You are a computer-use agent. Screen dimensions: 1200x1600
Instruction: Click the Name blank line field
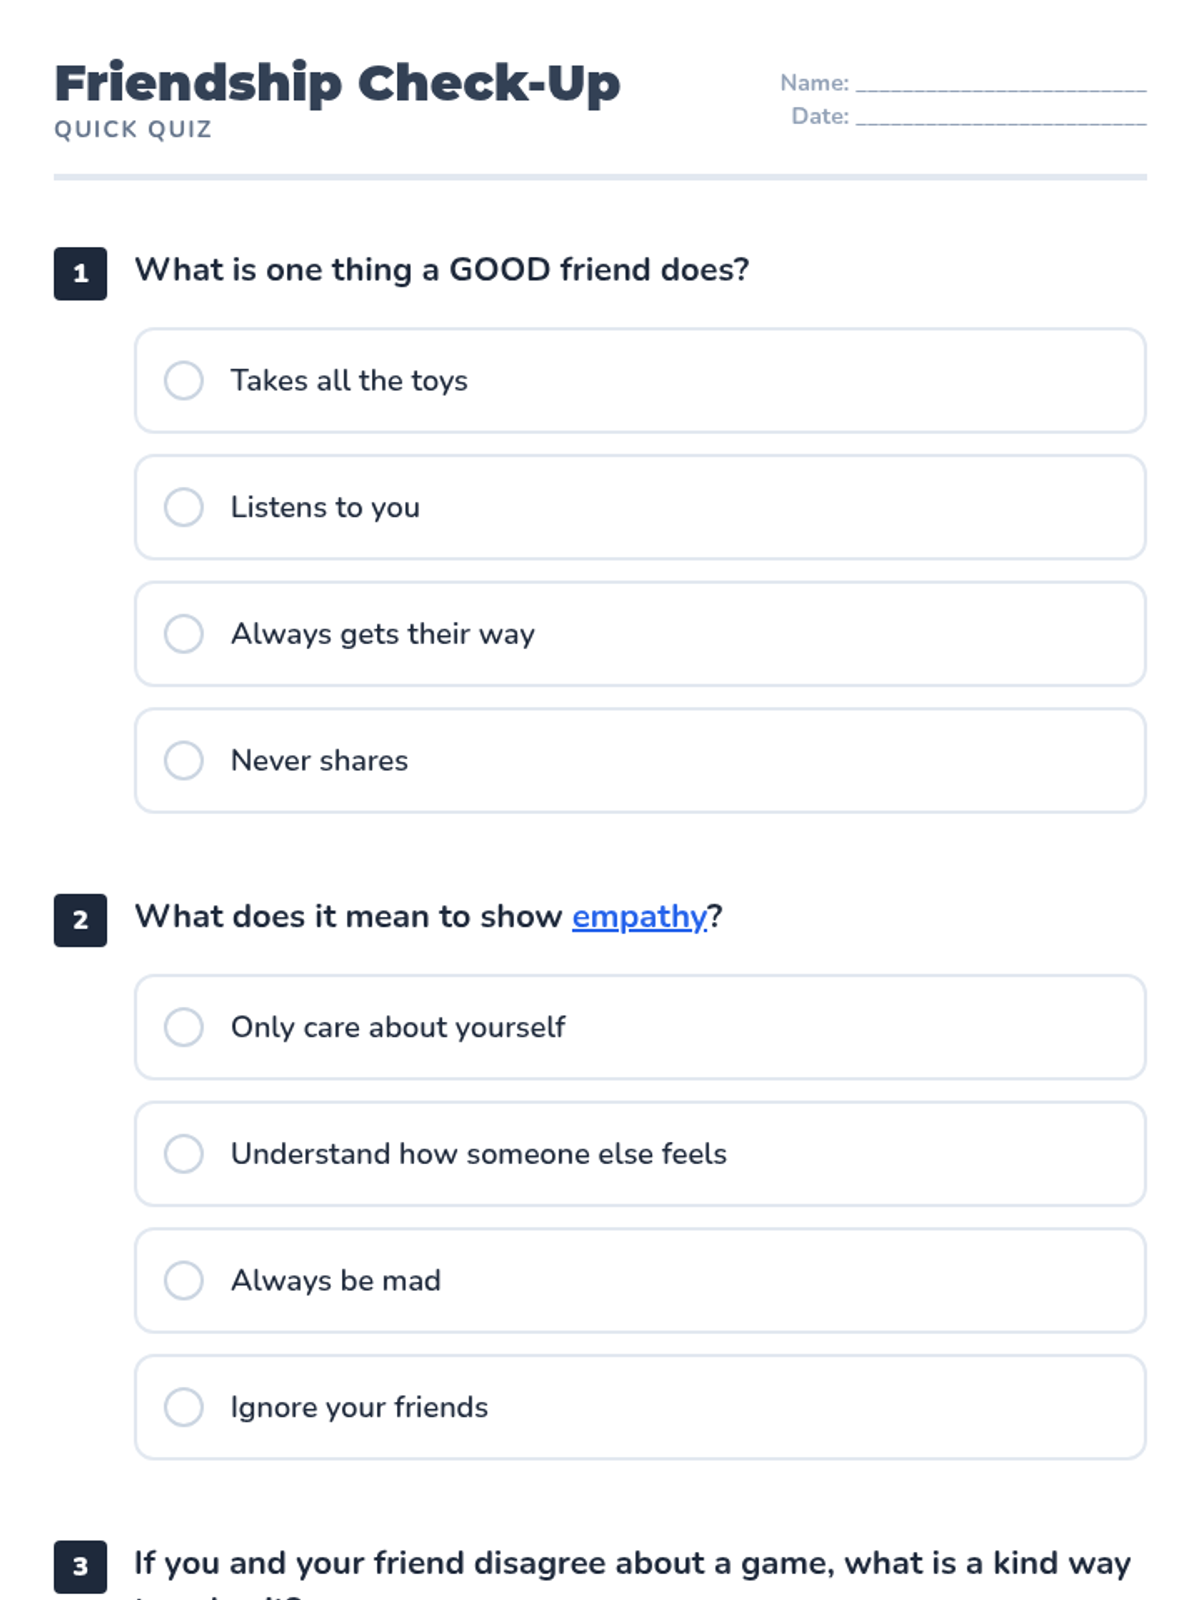(x=1000, y=84)
